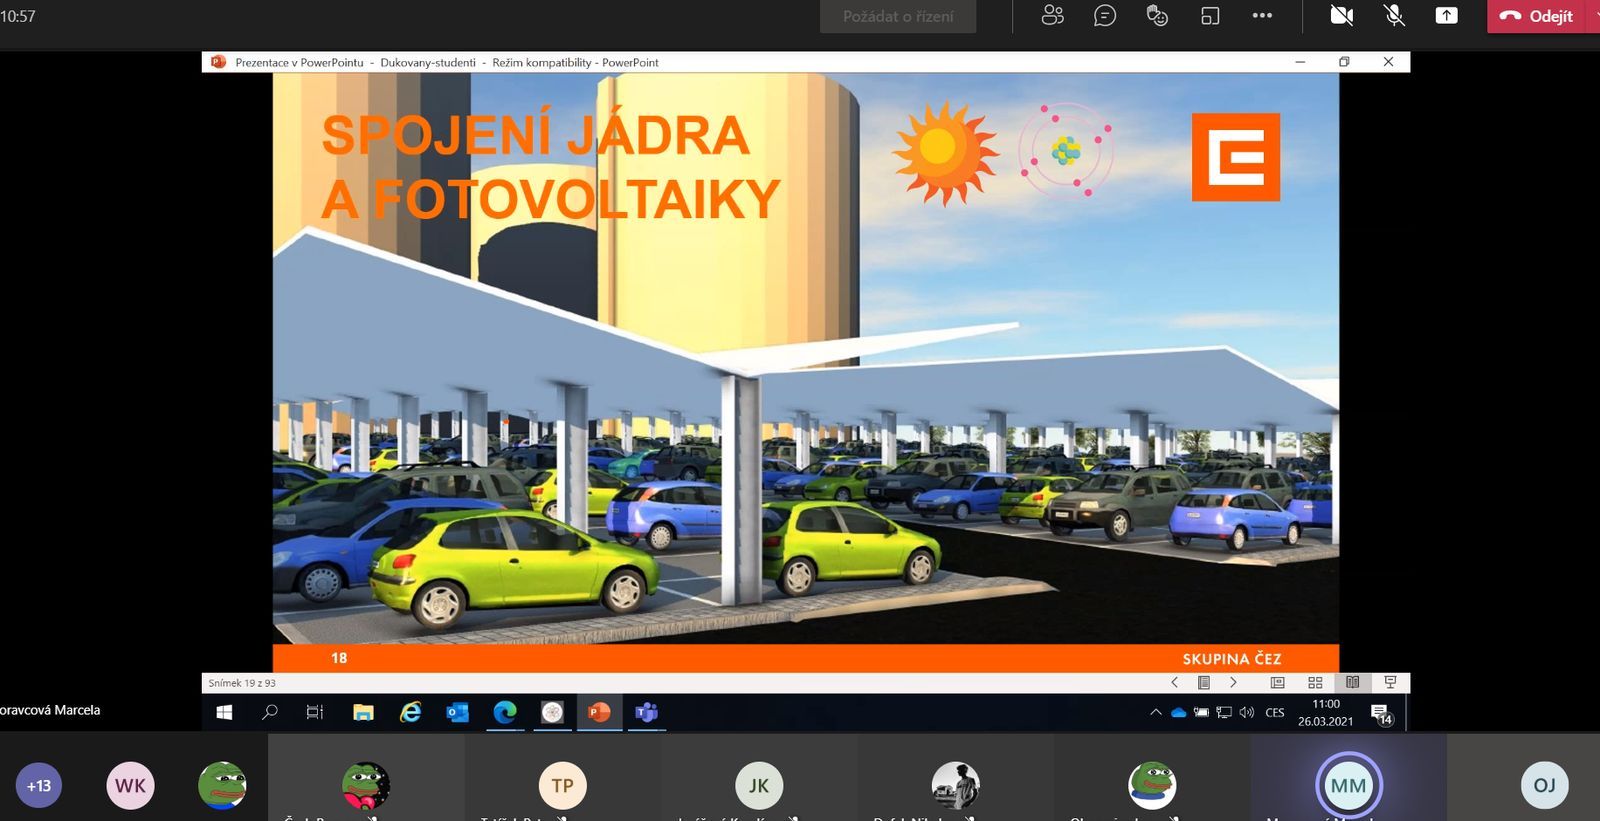Open PowerPoint from the Windows taskbar
This screenshot has width=1600, height=821.
tap(599, 712)
